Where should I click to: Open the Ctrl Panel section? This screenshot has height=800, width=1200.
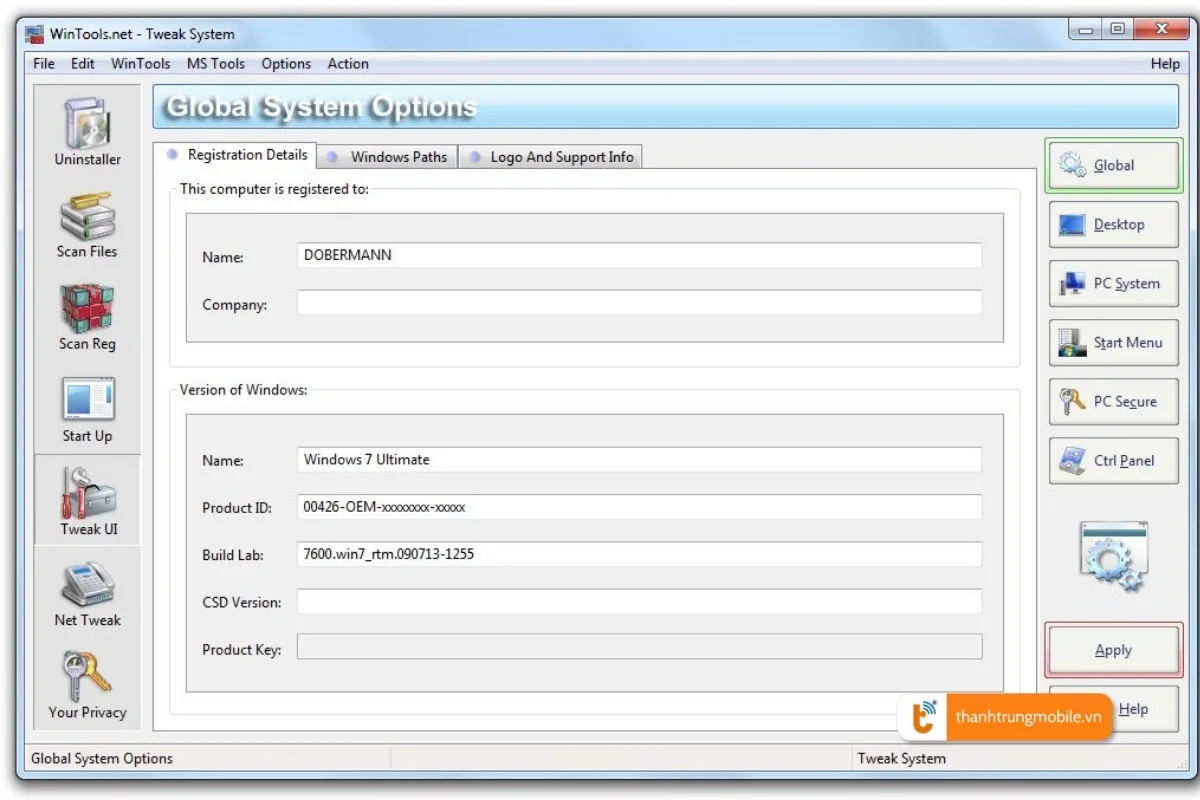tap(1113, 460)
